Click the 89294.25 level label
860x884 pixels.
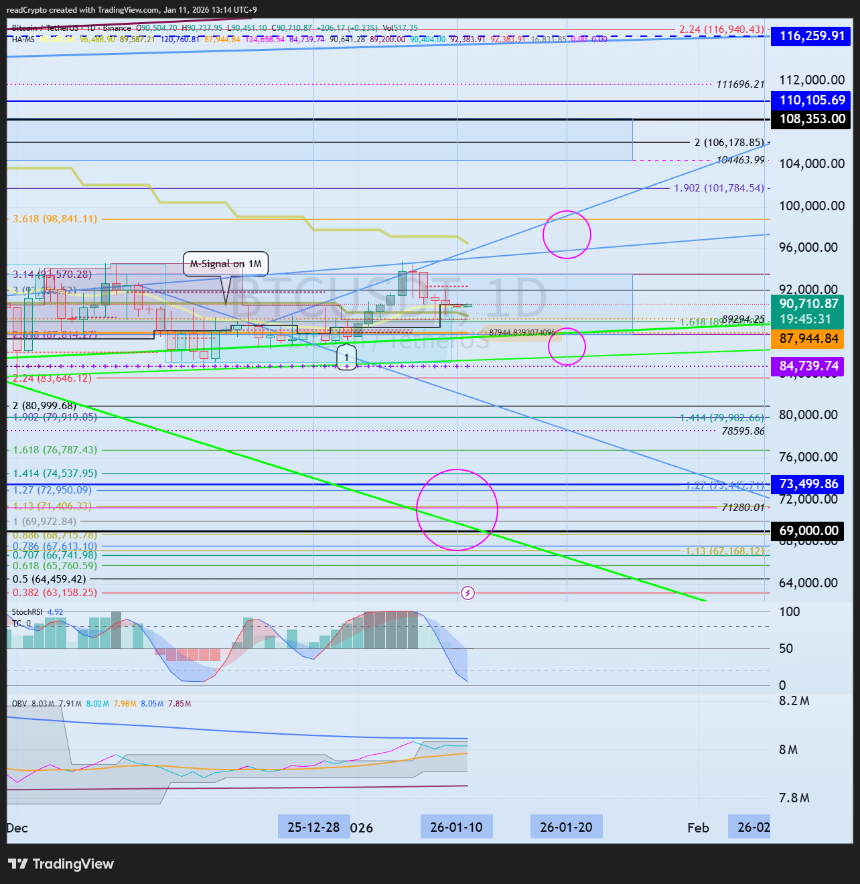743,319
